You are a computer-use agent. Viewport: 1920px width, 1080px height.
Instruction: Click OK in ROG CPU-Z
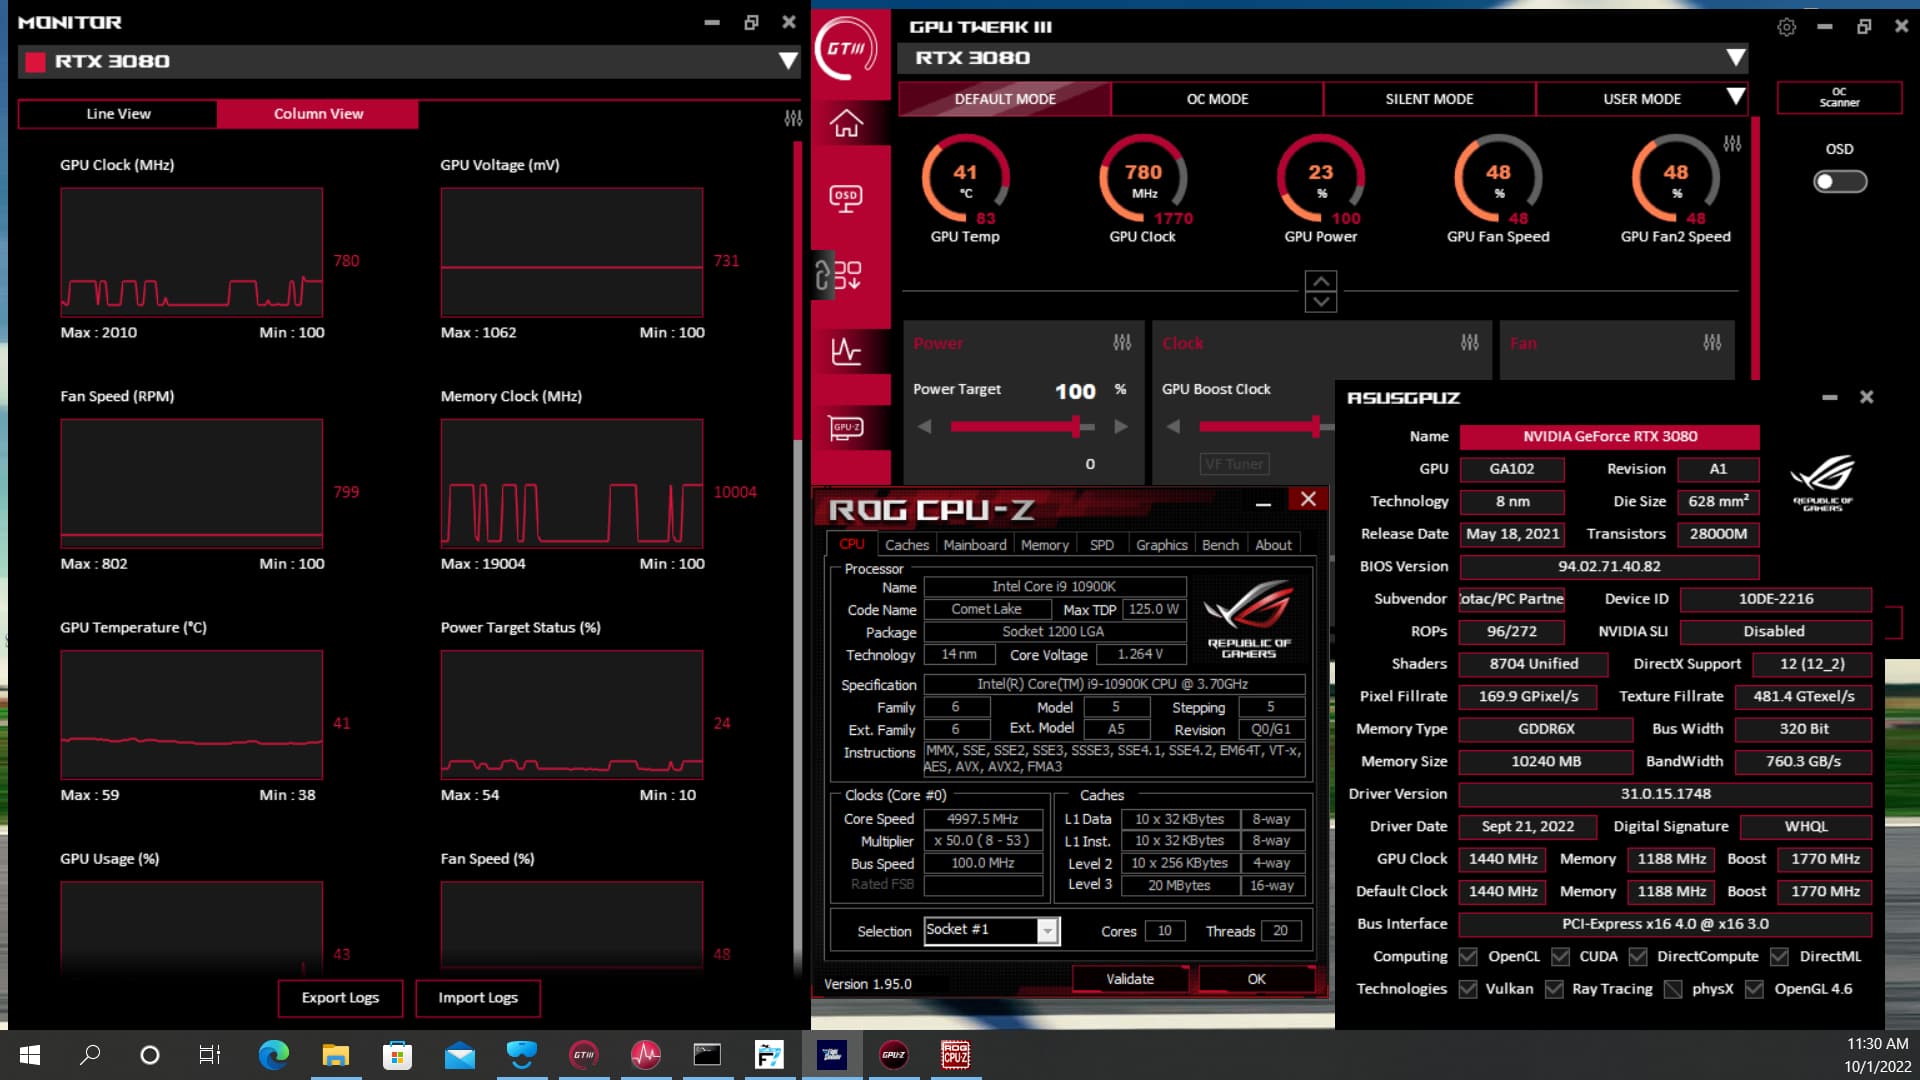(x=1256, y=979)
